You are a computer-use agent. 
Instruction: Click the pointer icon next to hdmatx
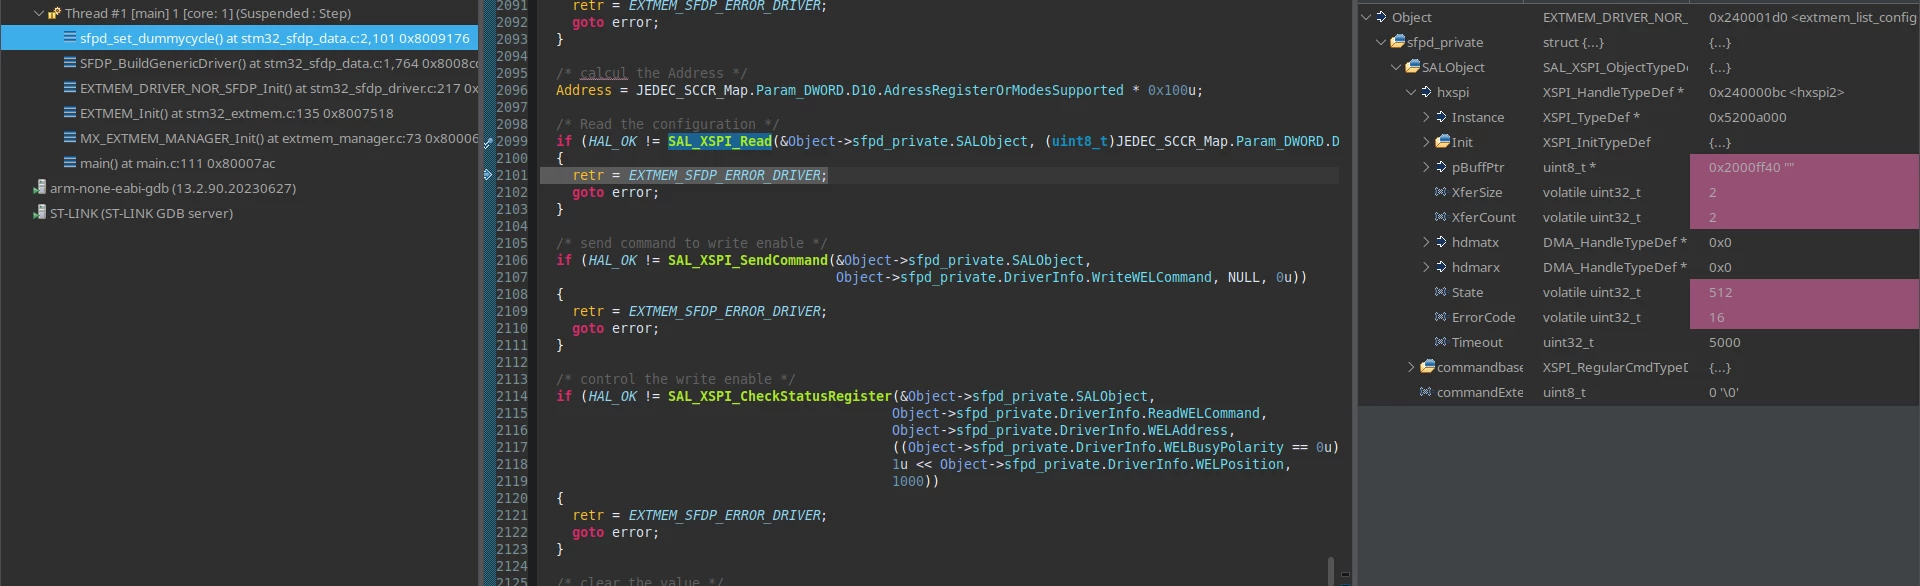(1442, 241)
